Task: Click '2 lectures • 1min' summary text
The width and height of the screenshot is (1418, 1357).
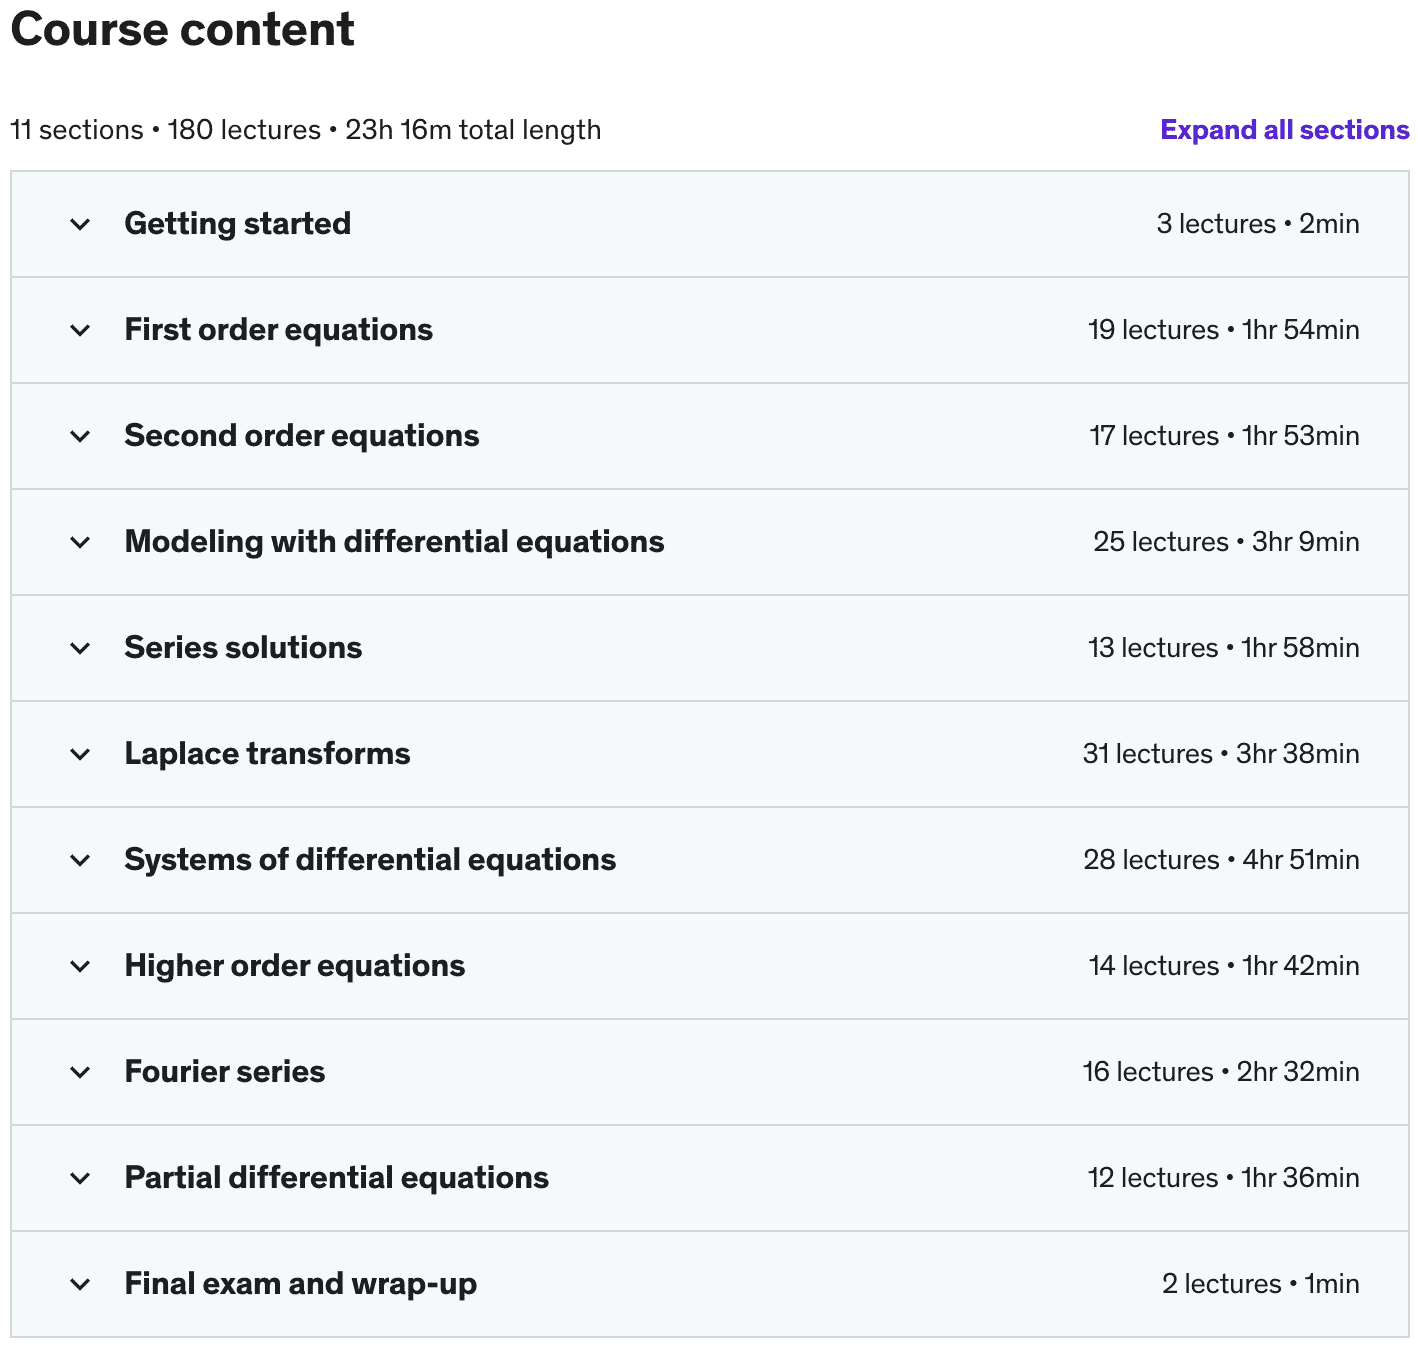Action: 1260,1284
